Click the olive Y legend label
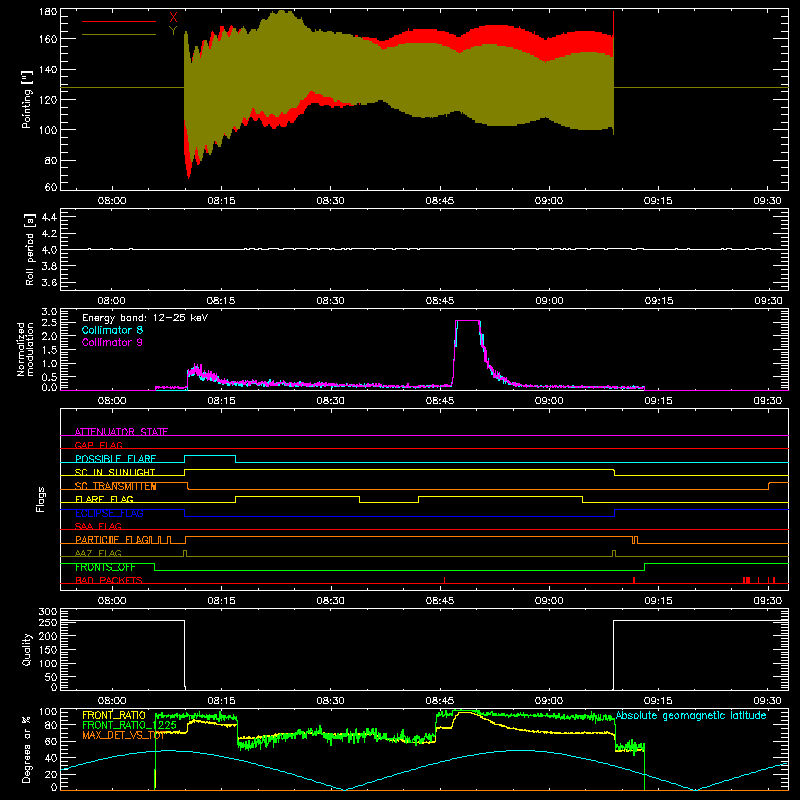Viewport: 800px width, 800px height. 173,31
